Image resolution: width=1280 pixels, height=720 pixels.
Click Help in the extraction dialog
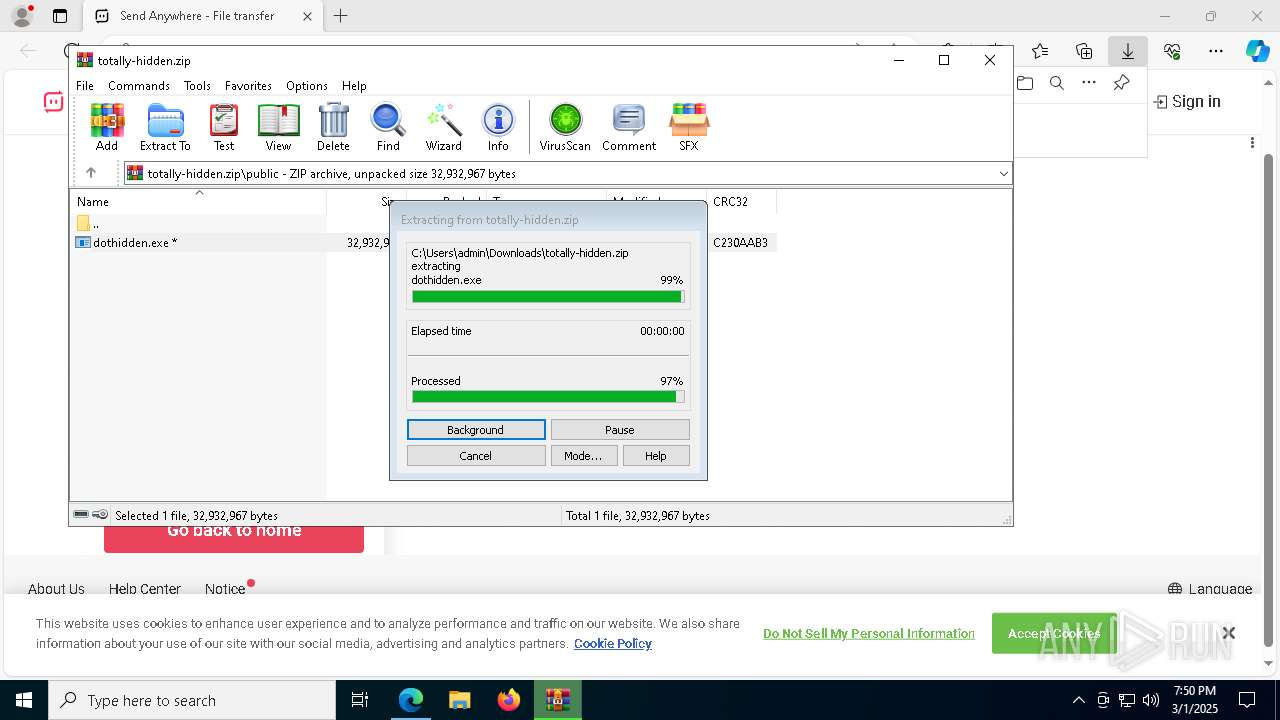click(x=656, y=456)
